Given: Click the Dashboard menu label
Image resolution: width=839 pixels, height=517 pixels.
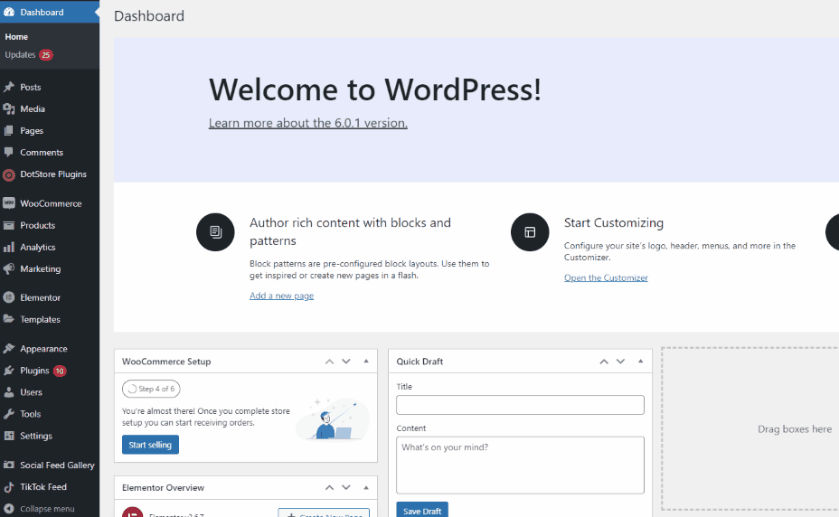Looking at the screenshot, I should (x=42, y=12).
